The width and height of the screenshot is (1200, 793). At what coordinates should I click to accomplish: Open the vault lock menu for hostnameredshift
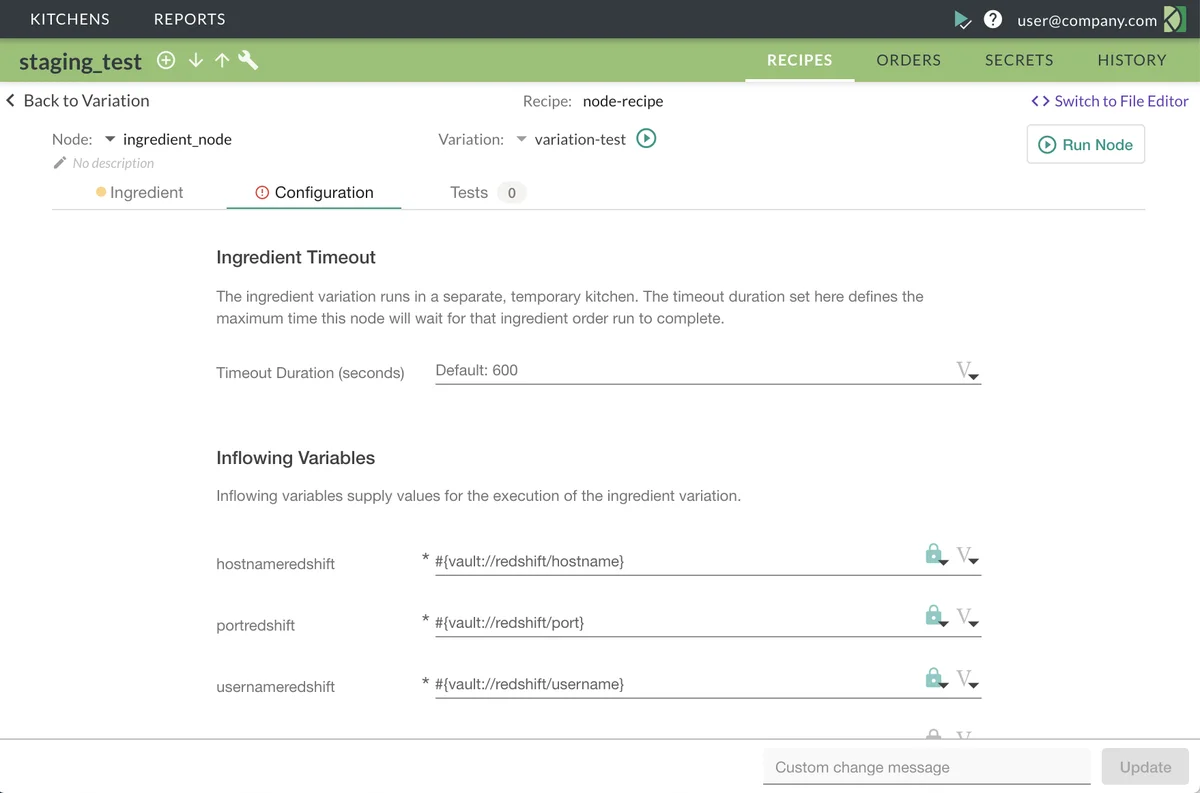935,555
